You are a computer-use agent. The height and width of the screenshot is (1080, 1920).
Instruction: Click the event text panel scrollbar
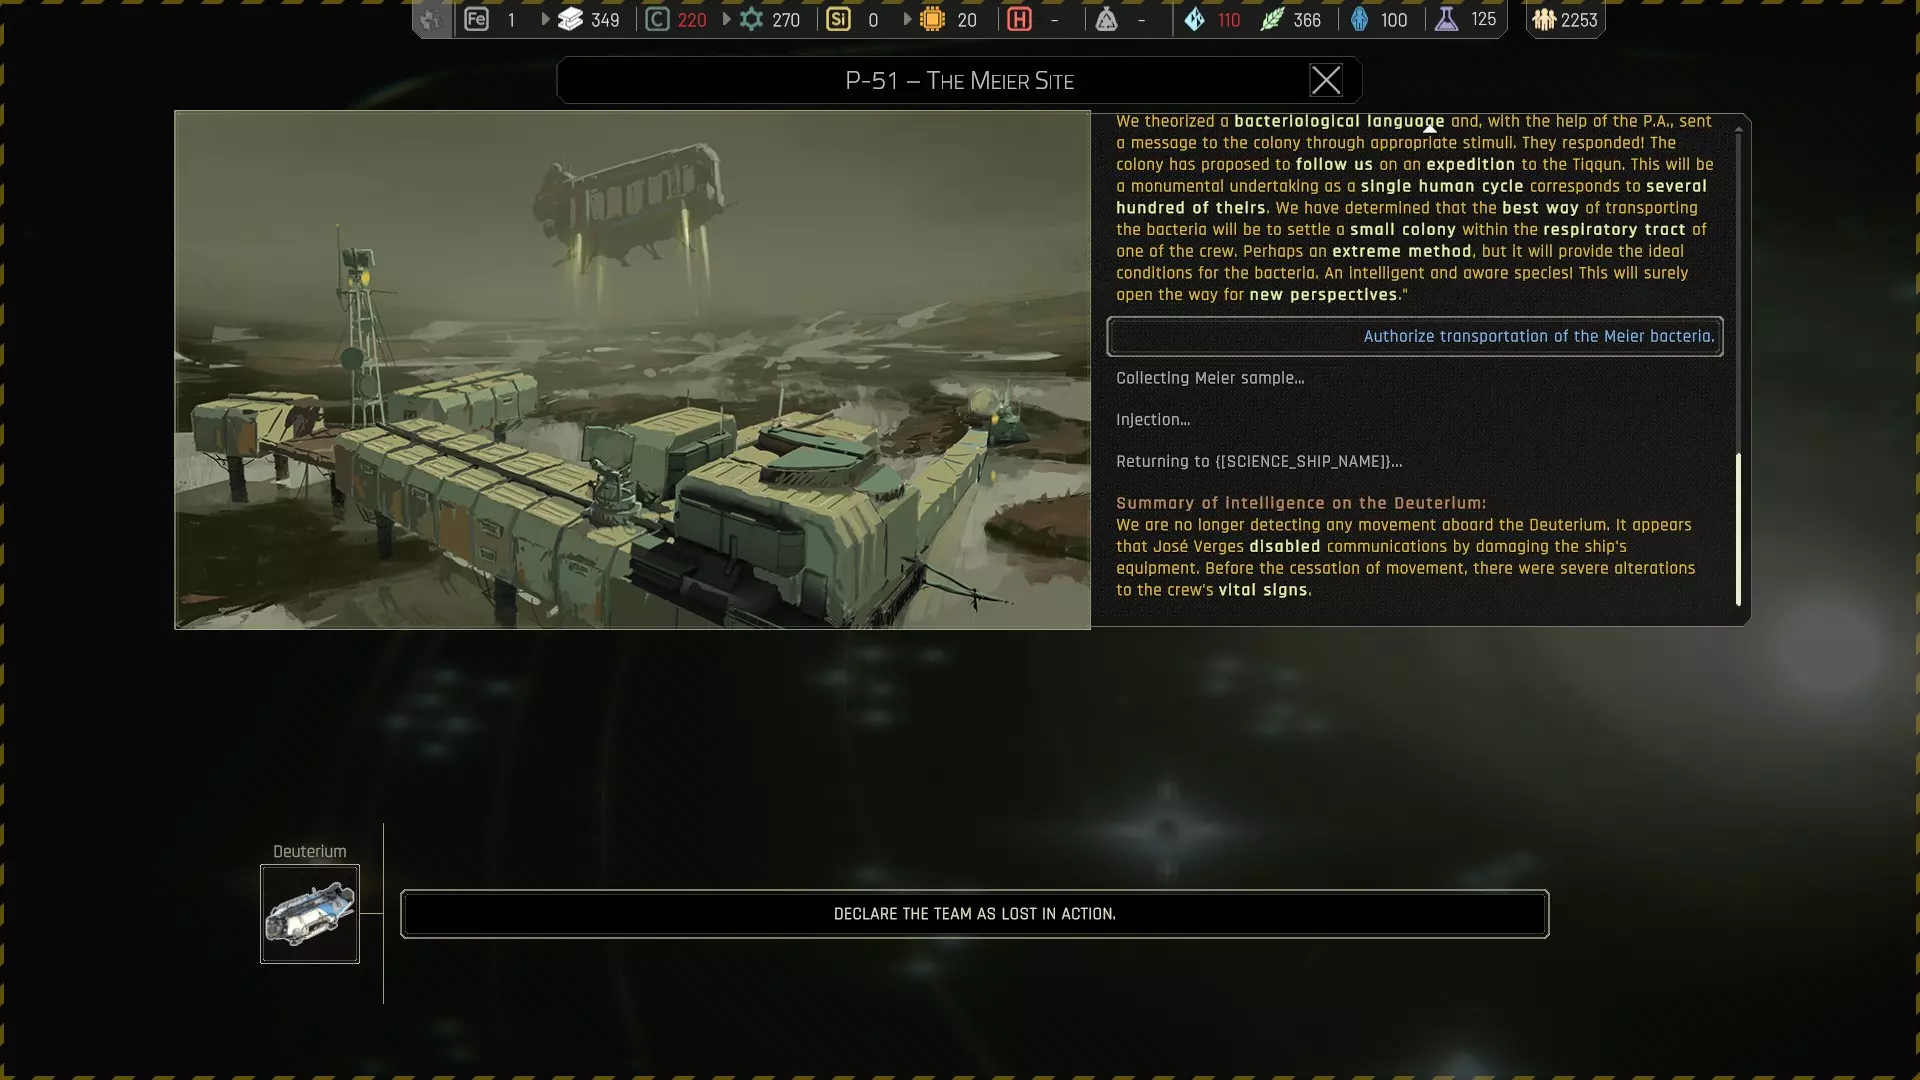1738,528
